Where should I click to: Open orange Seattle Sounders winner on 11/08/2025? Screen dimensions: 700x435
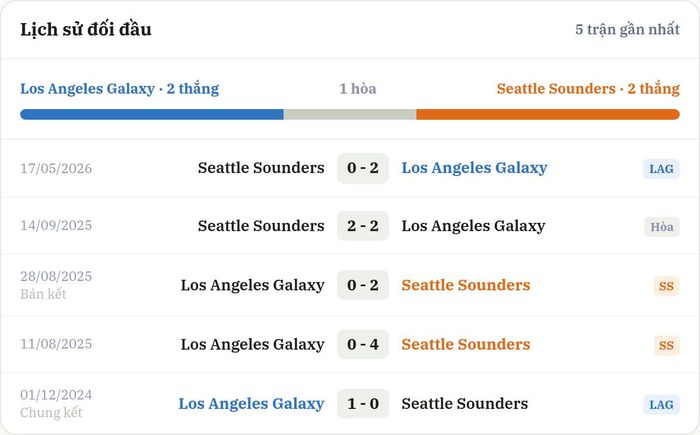click(466, 344)
